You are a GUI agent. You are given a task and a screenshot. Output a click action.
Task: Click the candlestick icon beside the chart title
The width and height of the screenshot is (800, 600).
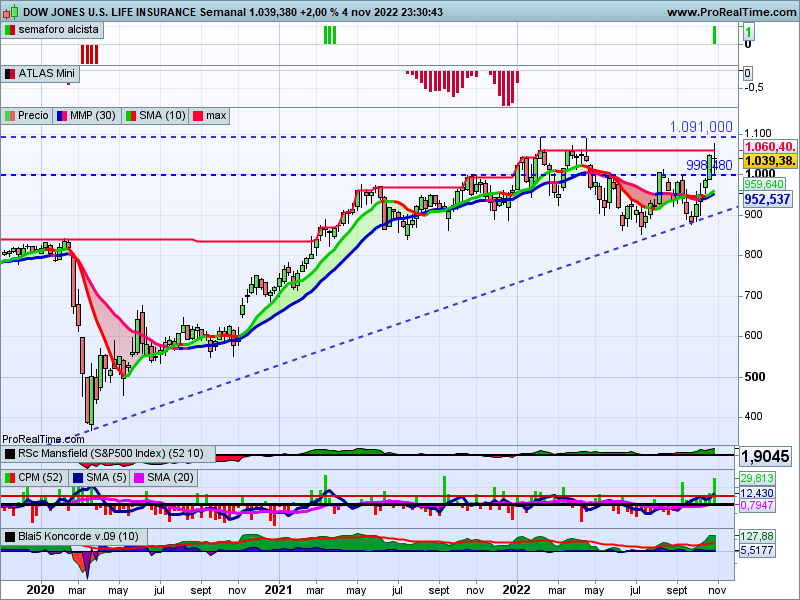tap(10, 11)
